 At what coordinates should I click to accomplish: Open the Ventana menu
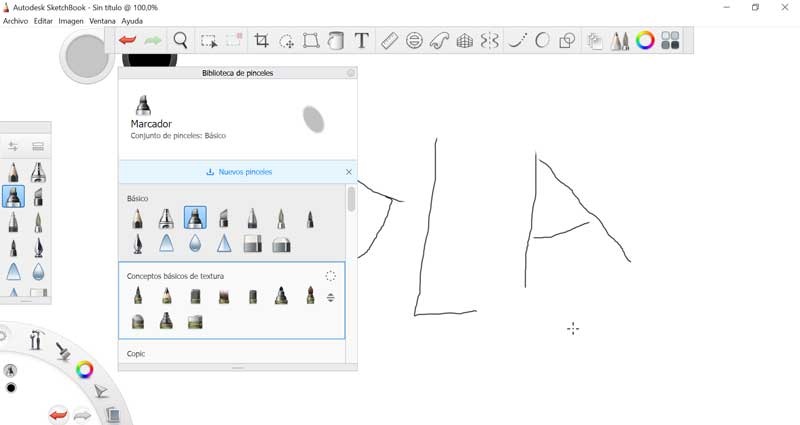pos(102,21)
